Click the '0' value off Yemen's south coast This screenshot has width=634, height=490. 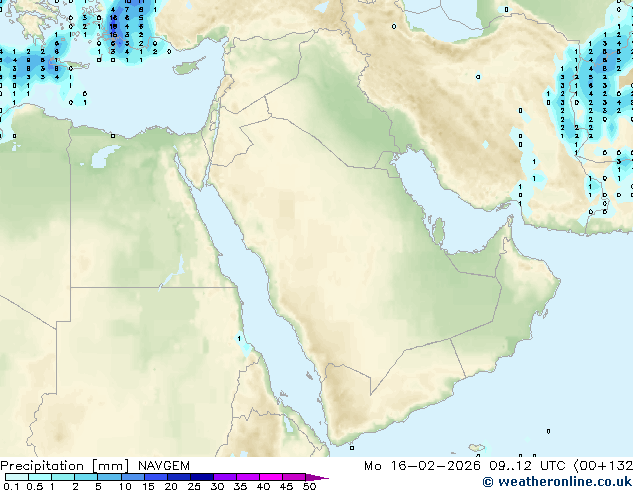pos(352,448)
